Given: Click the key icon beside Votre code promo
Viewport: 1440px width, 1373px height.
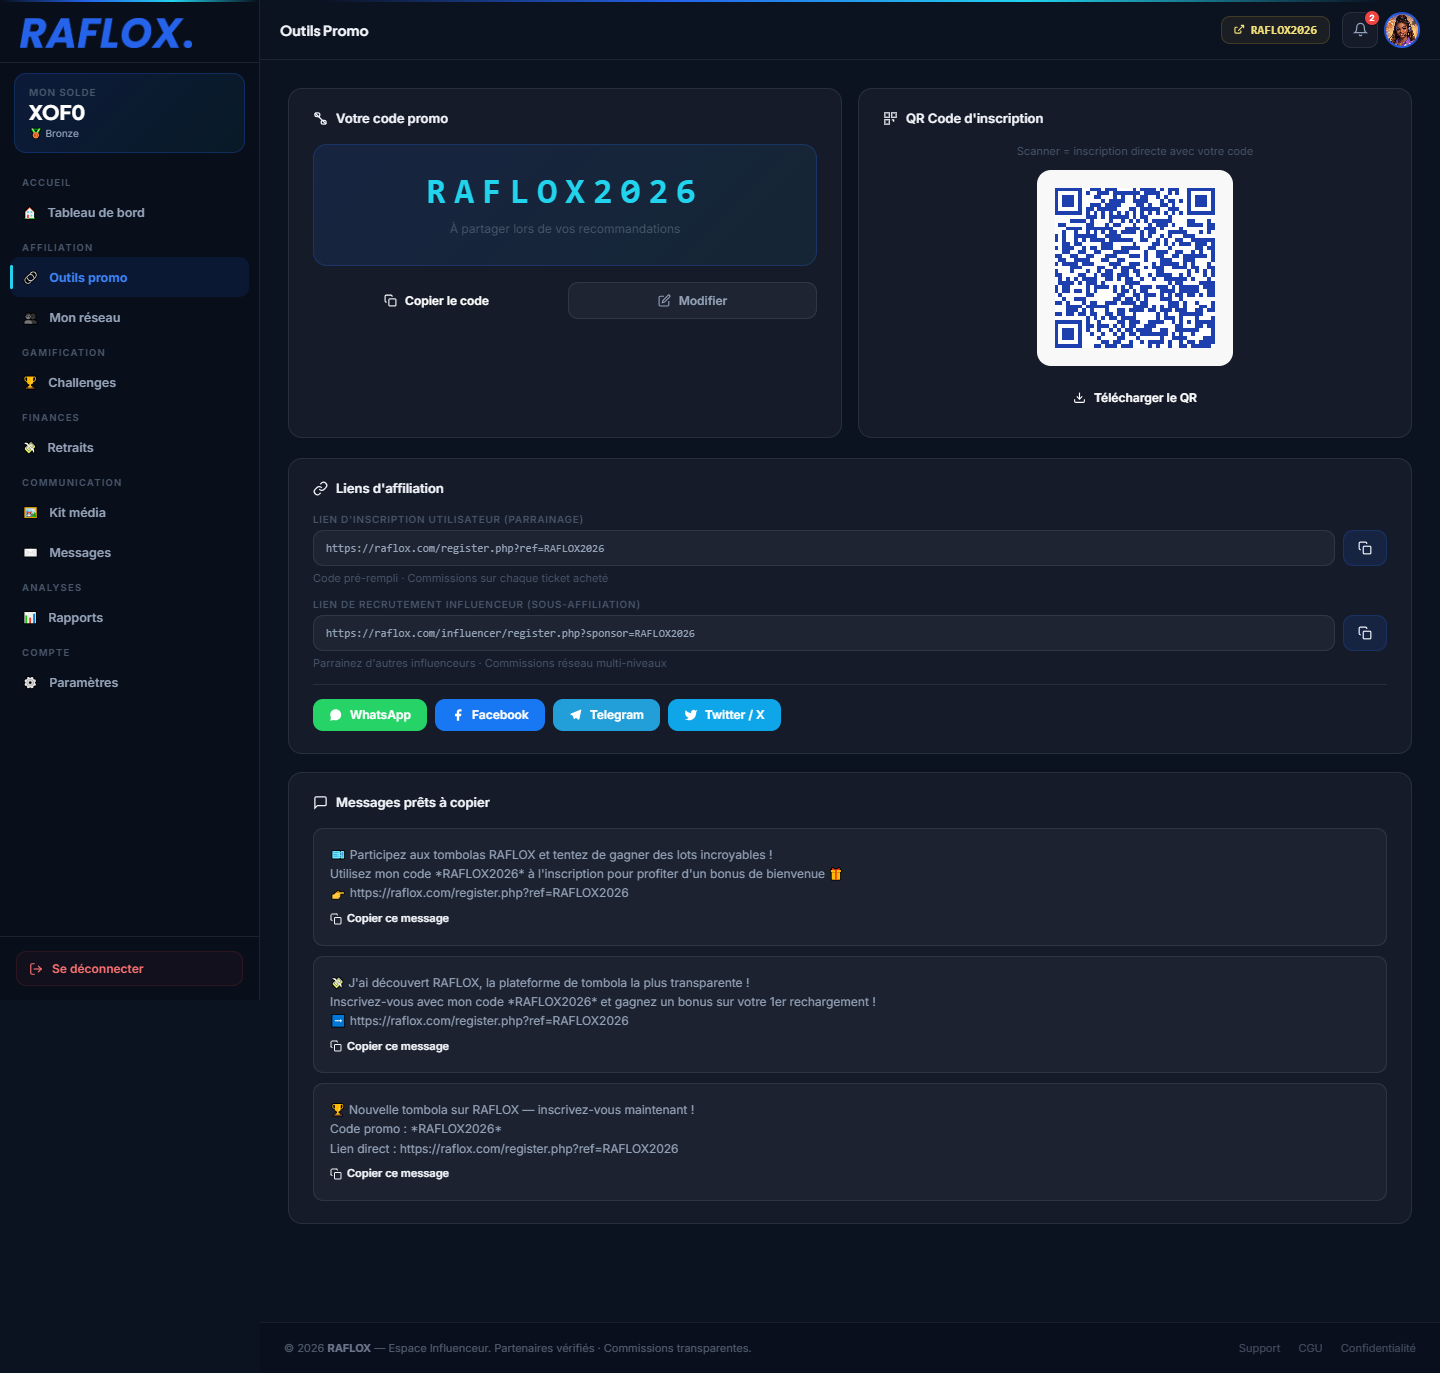Looking at the screenshot, I should (320, 119).
